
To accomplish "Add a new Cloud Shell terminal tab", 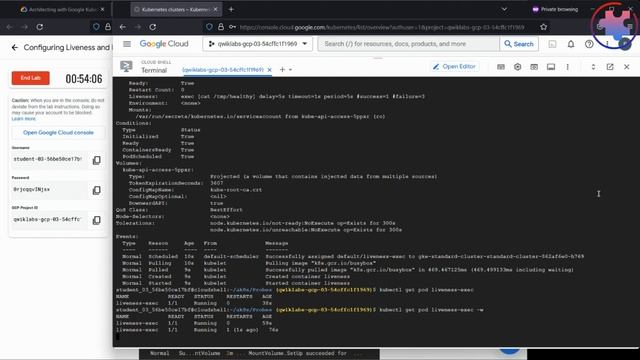I will 282,70.
